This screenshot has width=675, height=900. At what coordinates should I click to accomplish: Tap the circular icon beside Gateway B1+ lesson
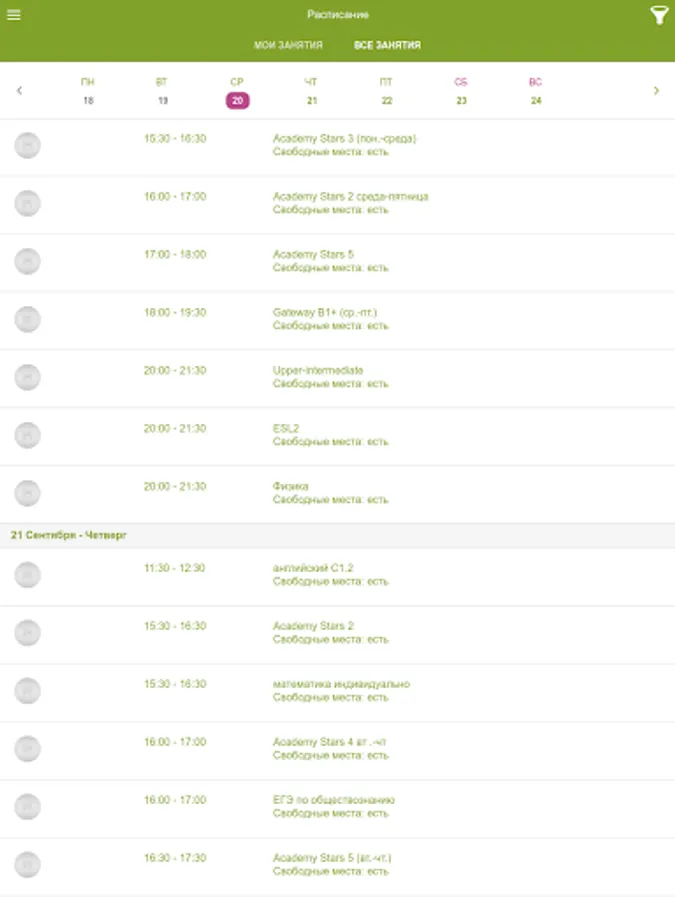click(x=28, y=319)
